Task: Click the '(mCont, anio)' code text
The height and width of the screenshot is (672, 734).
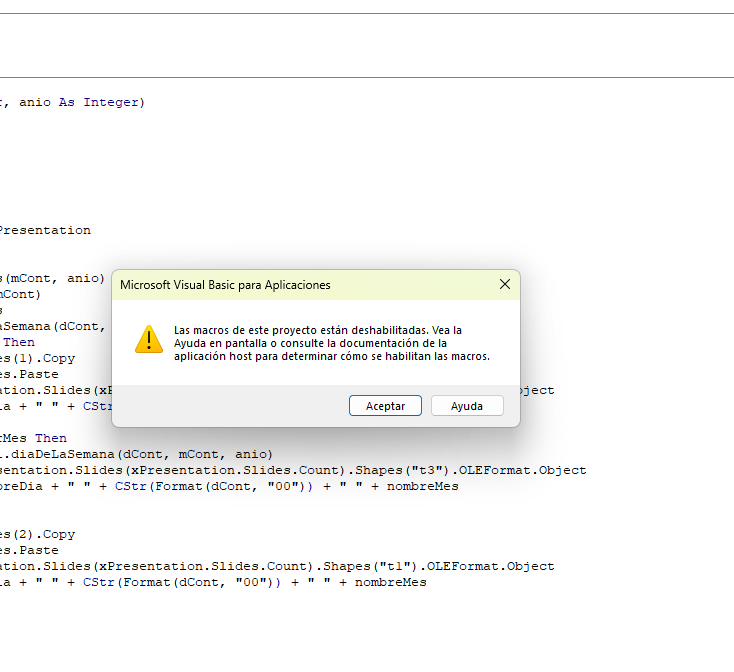Action: tap(52, 278)
